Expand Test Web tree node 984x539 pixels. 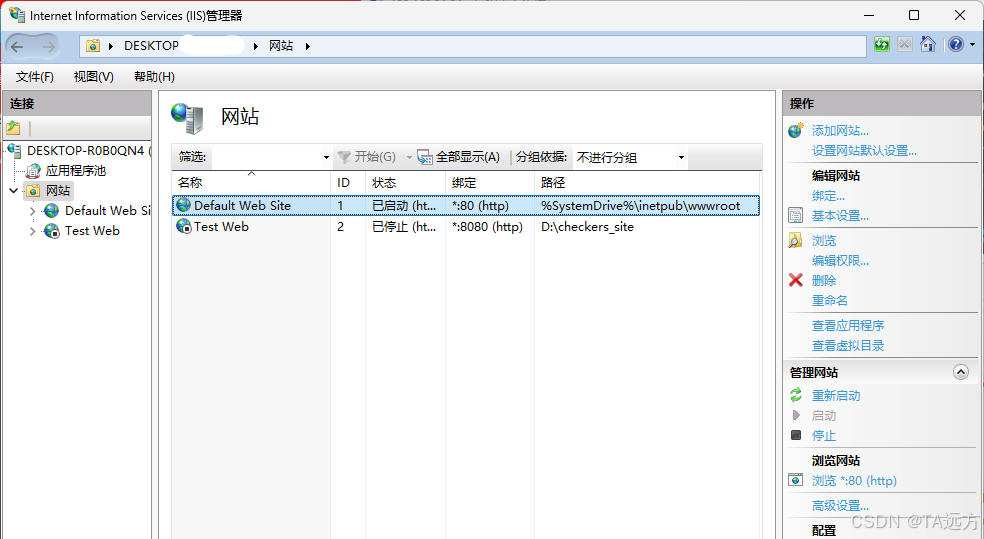(33, 231)
